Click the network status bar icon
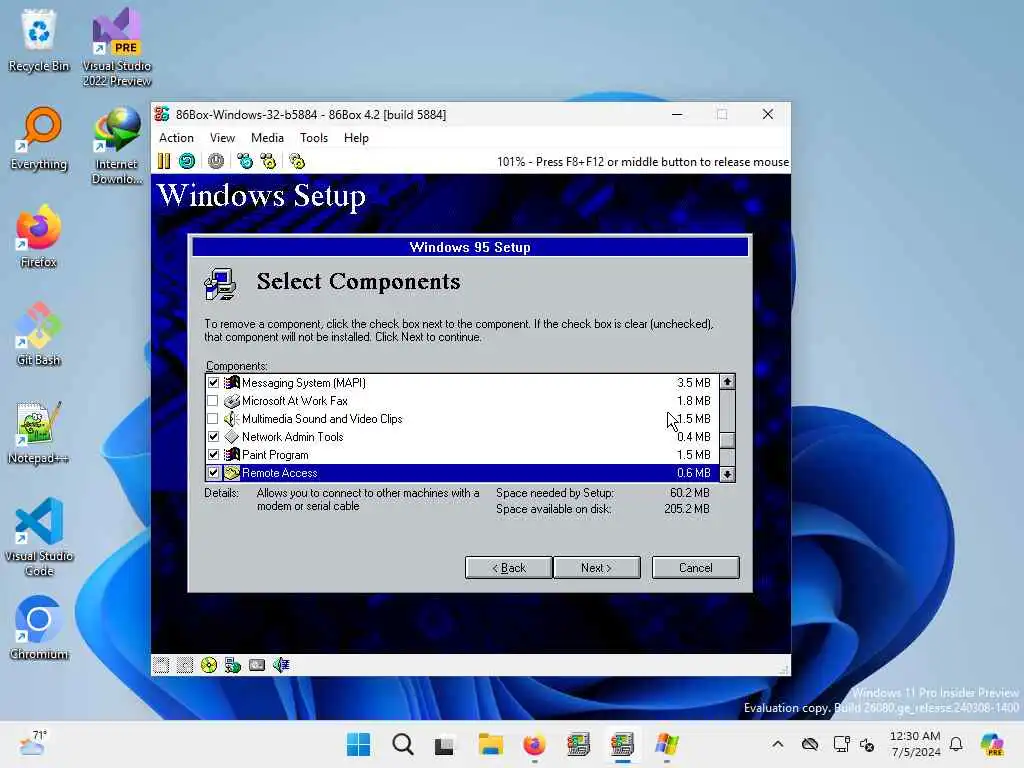The height and width of the screenshot is (768, 1024). pyautogui.click(x=233, y=665)
